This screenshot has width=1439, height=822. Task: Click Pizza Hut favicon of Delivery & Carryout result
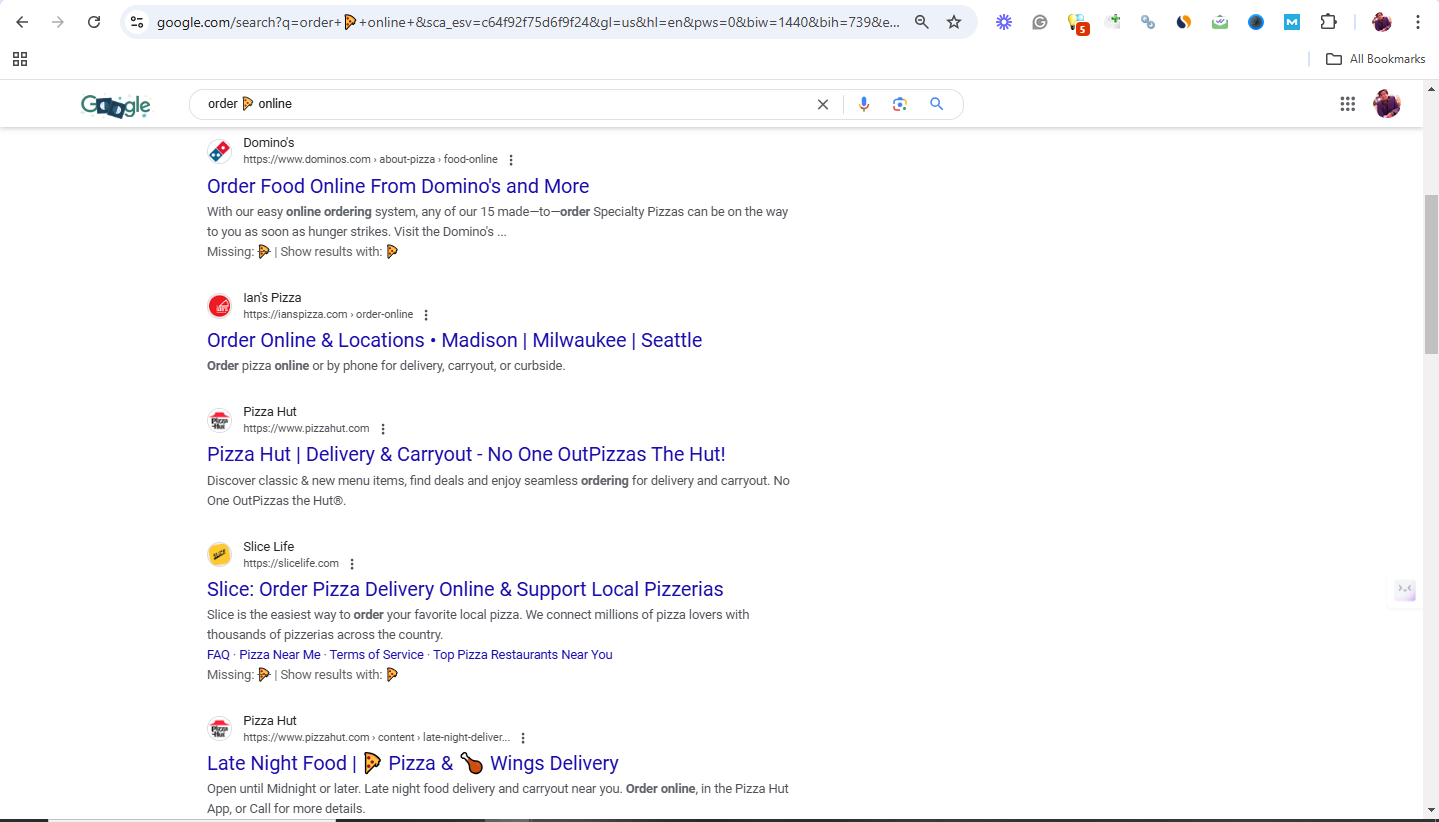pyautogui.click(x=219, y=420)
